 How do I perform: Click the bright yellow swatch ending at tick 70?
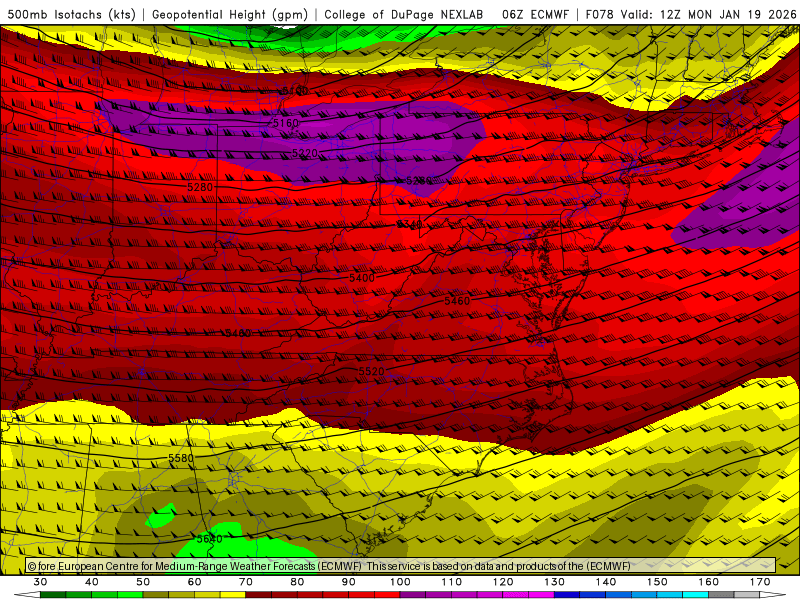[233, 595]
